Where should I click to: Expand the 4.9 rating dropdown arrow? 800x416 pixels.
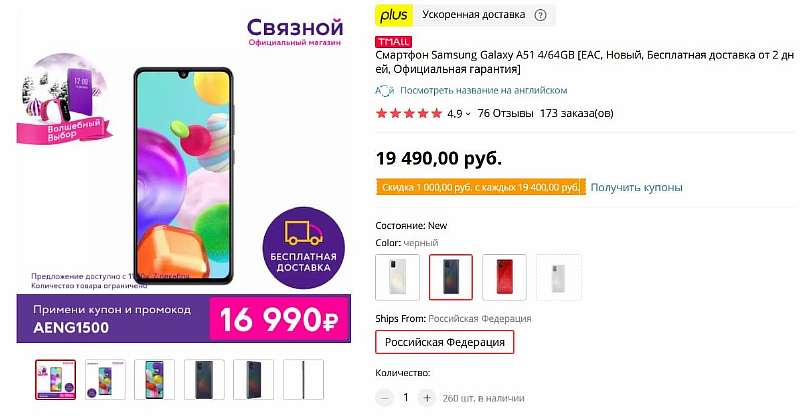(x=468, y=114)
